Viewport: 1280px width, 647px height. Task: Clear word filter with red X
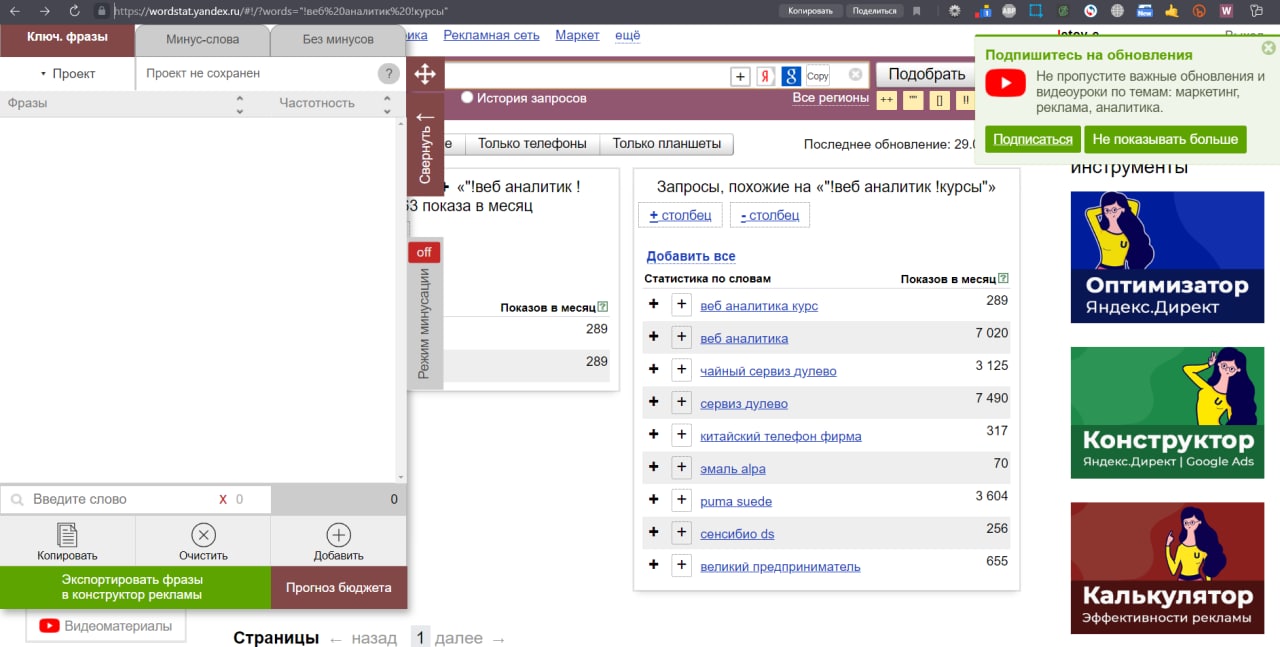pos(223,499)
